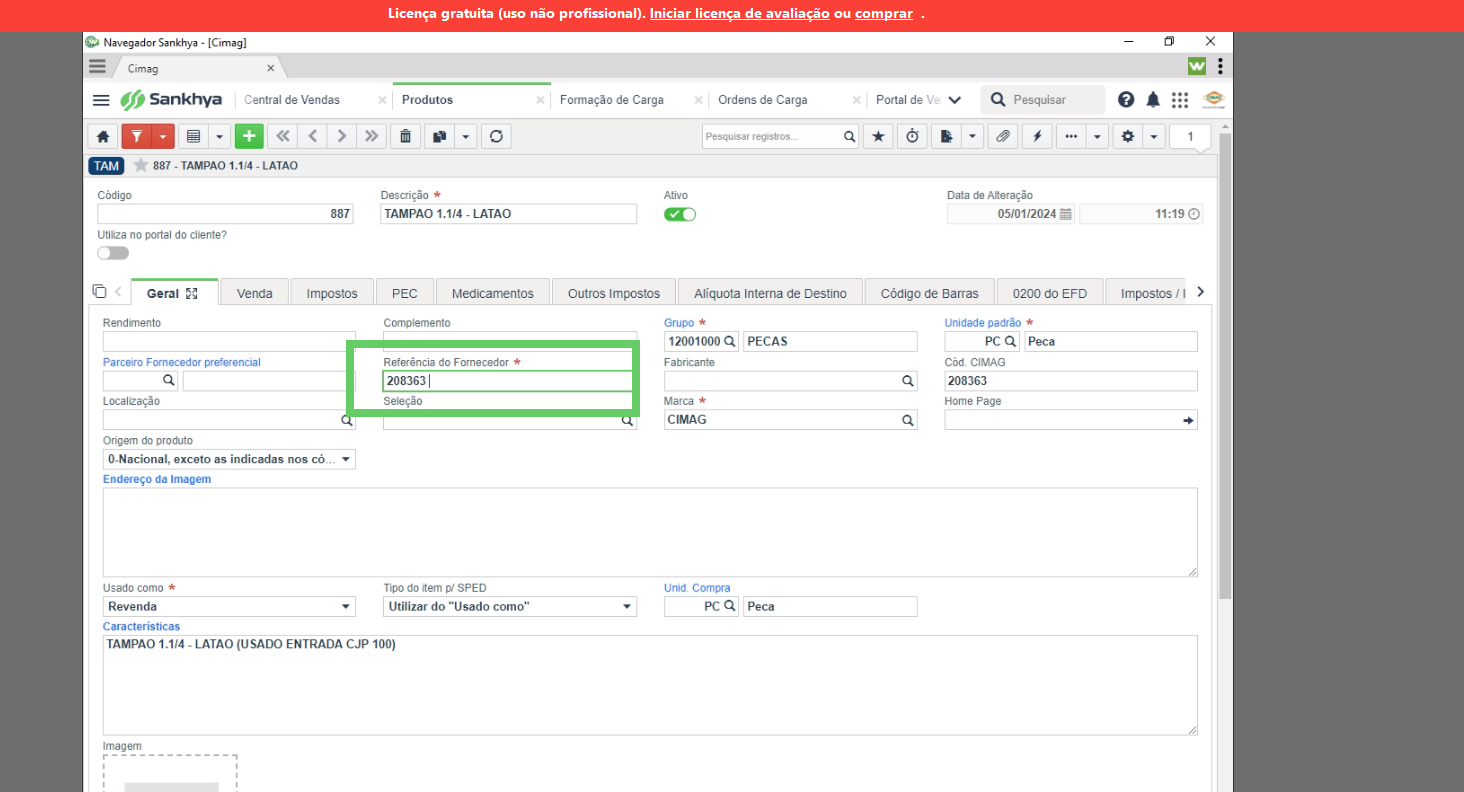1464x792 pixels.
Task: Switch to Central de Vendas tab
Action: [292, 100]
